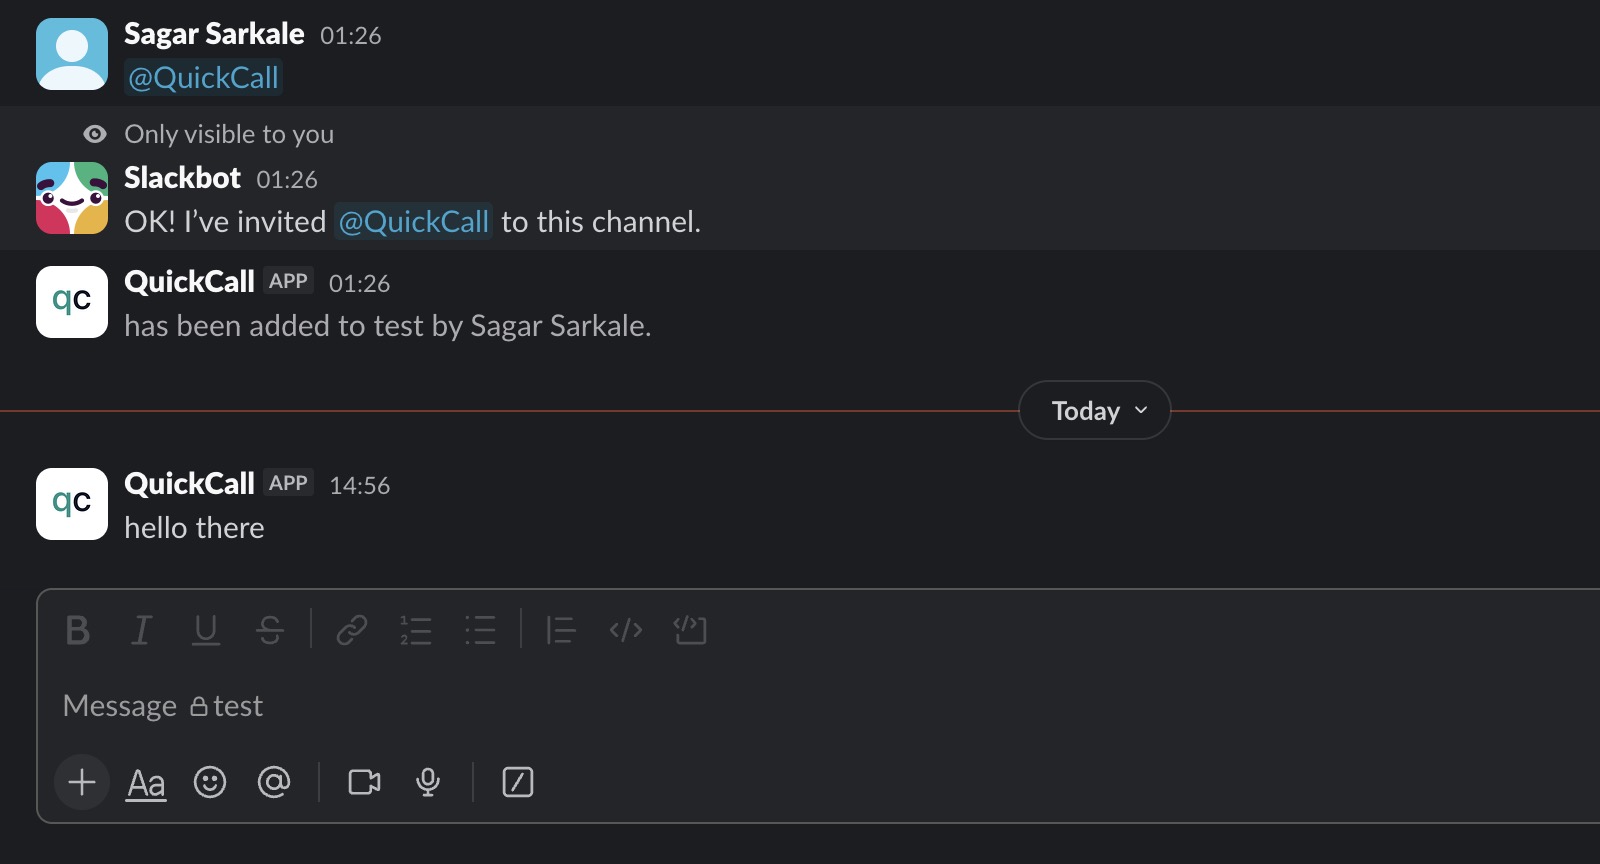The image size is (1600, 864).
Task: Start an ordered numbered list
Action: click(416, 630)
